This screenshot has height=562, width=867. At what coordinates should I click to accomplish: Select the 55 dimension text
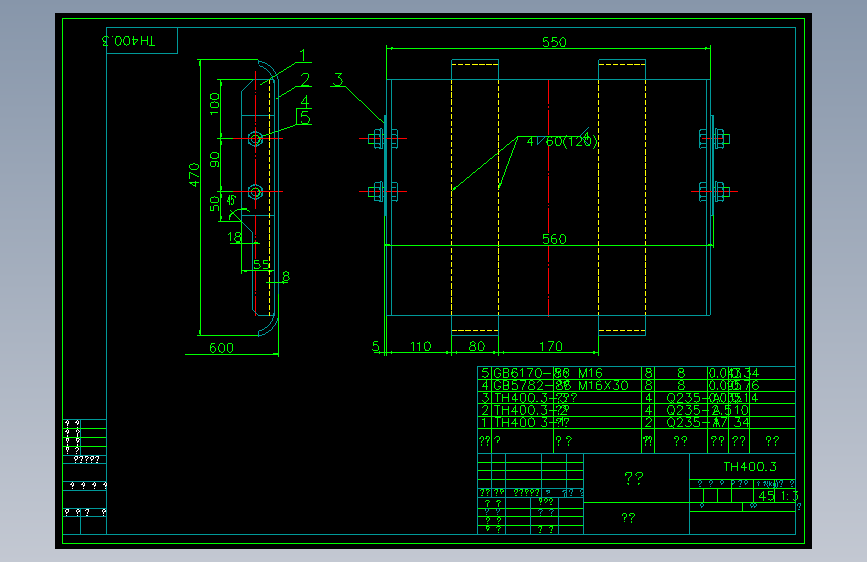pyautogui.click(x=261, y=264)
